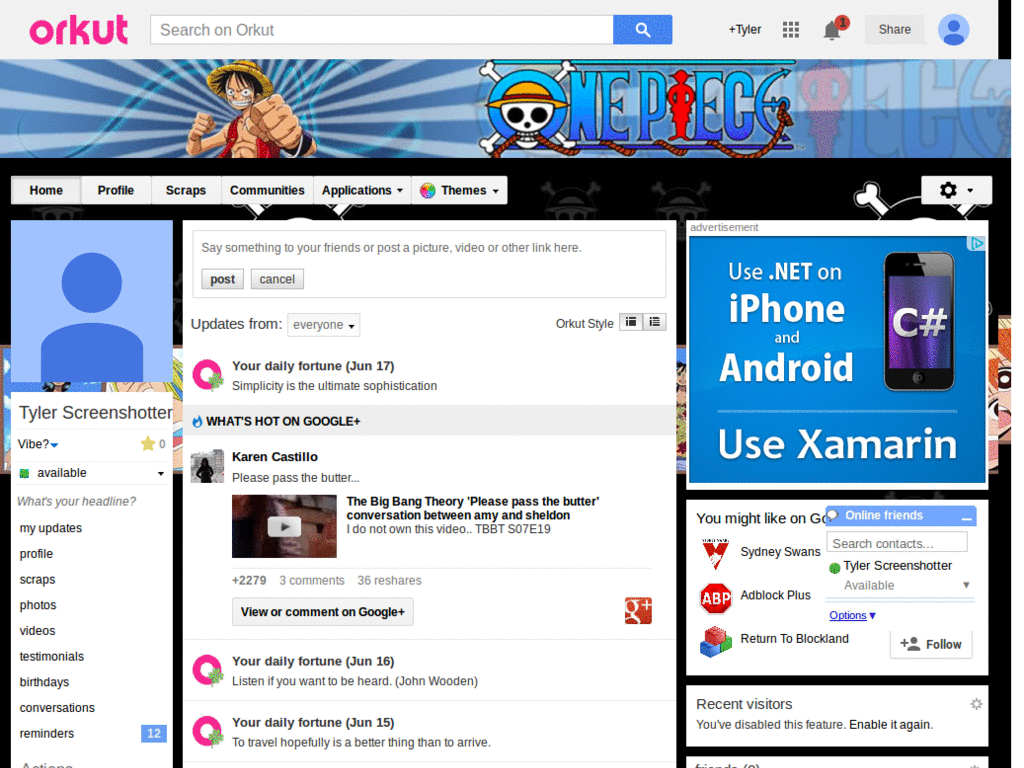Click the AdChoices icon on advertisement

coord(976,244)
